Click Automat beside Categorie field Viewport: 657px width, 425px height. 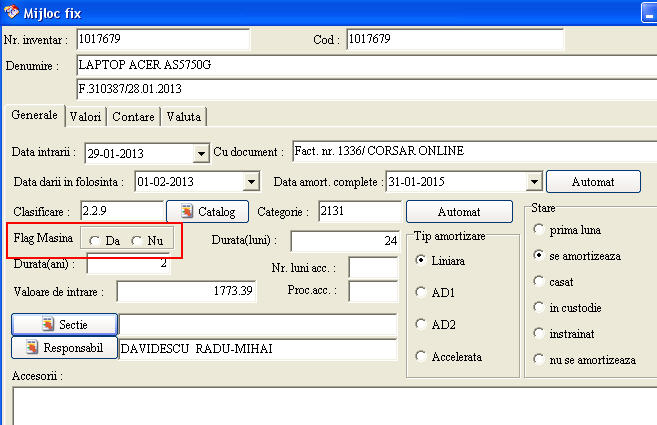pyautogui.click(x=458, y=212)
